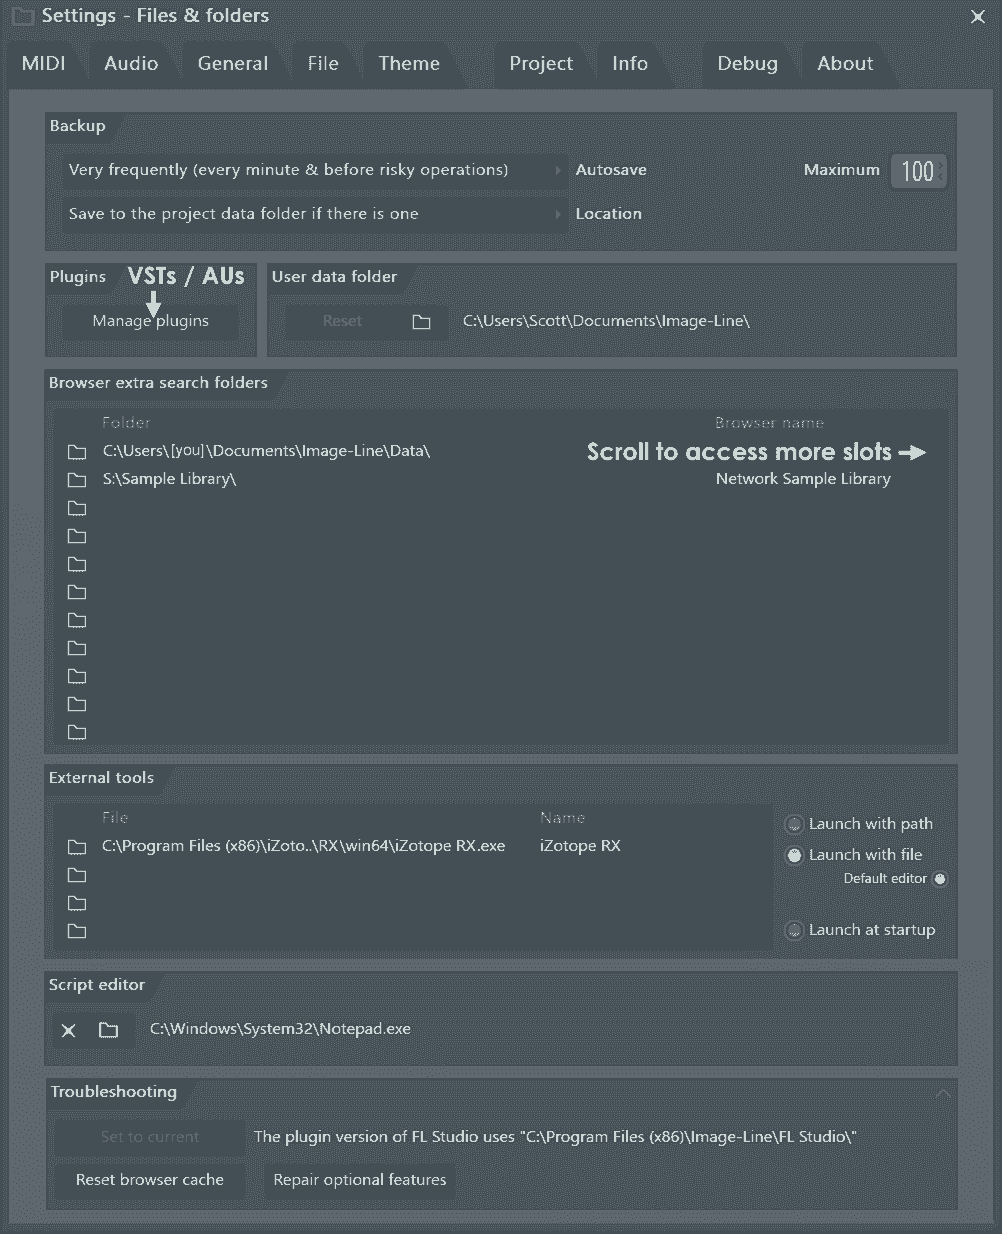This screenshot has width=1002, height=1234.
Task: Click an empty folder slot in Browser extra search folders
Action: pos(77,536)
